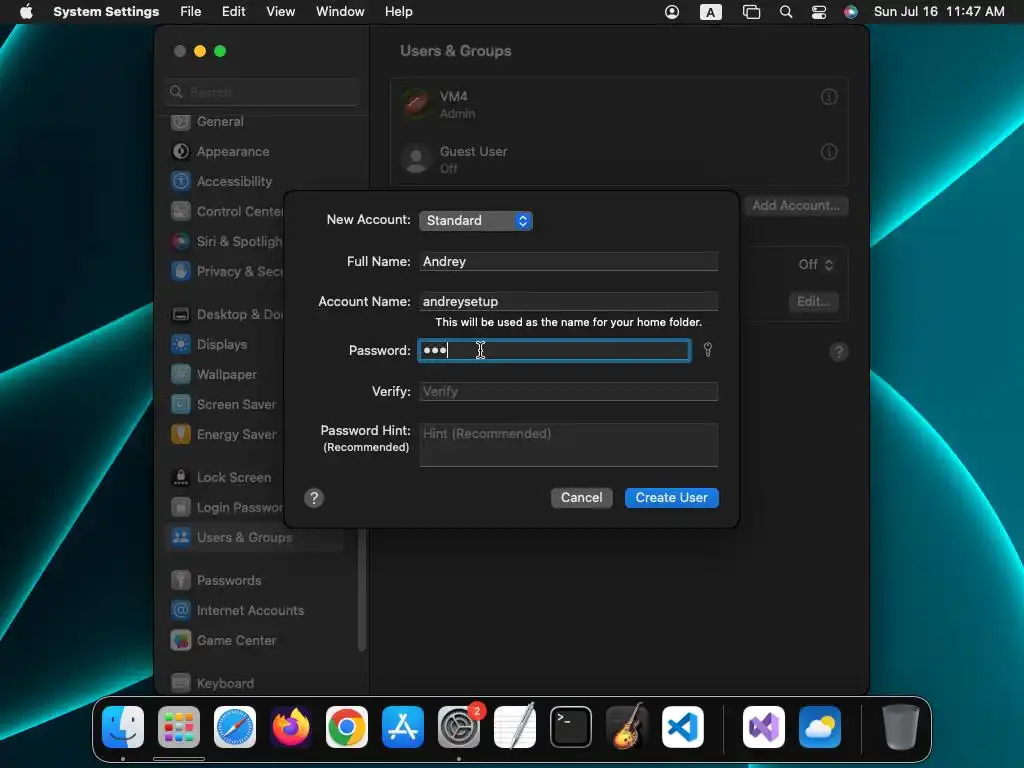1024x768 pixels.
Task: Open Spotlight search in menu bar
Action: tap(786, 12)
